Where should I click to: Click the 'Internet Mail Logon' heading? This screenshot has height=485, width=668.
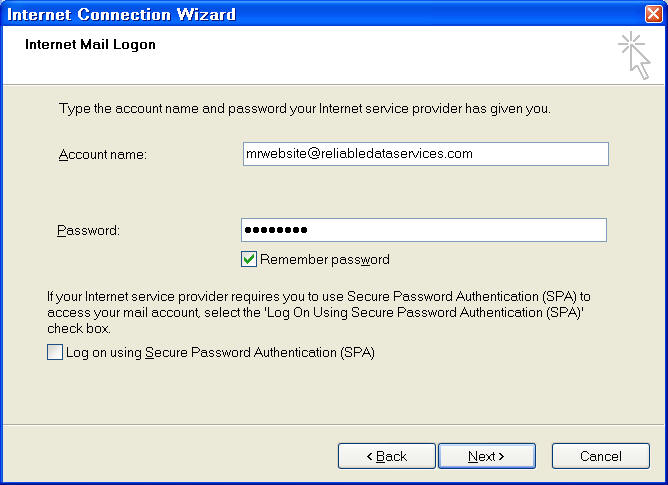[x=90, y=45]
